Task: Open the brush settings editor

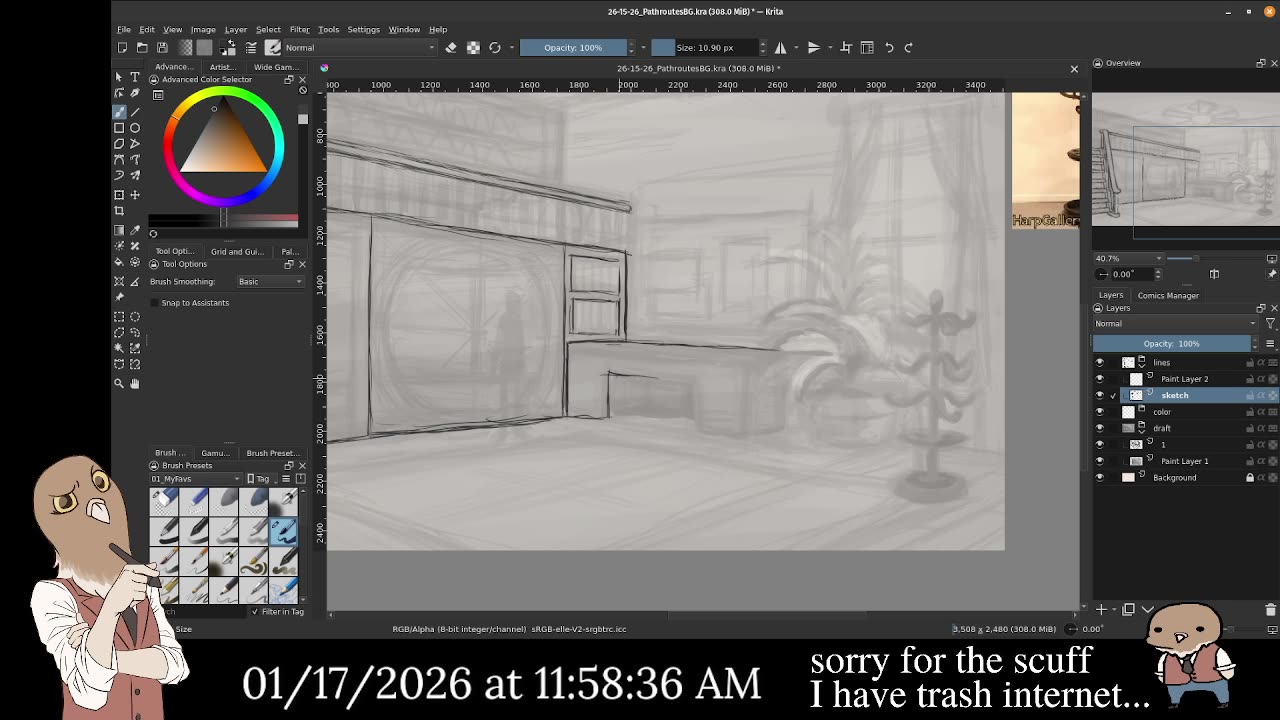Action: click(x=251, y=47)
